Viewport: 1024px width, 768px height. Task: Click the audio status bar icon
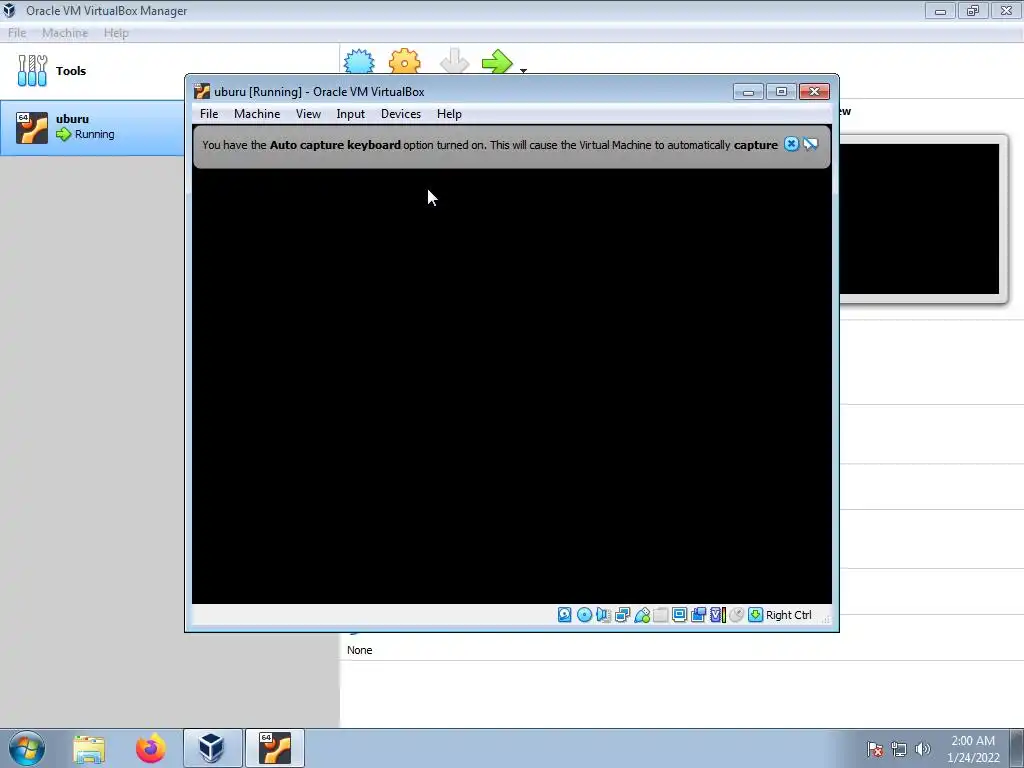(603, 615)
